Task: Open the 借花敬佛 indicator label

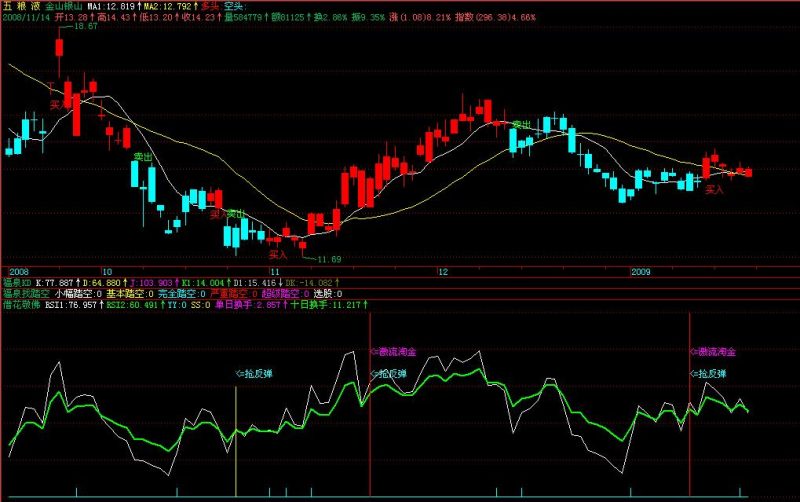Action: click(x=21, y=305)
